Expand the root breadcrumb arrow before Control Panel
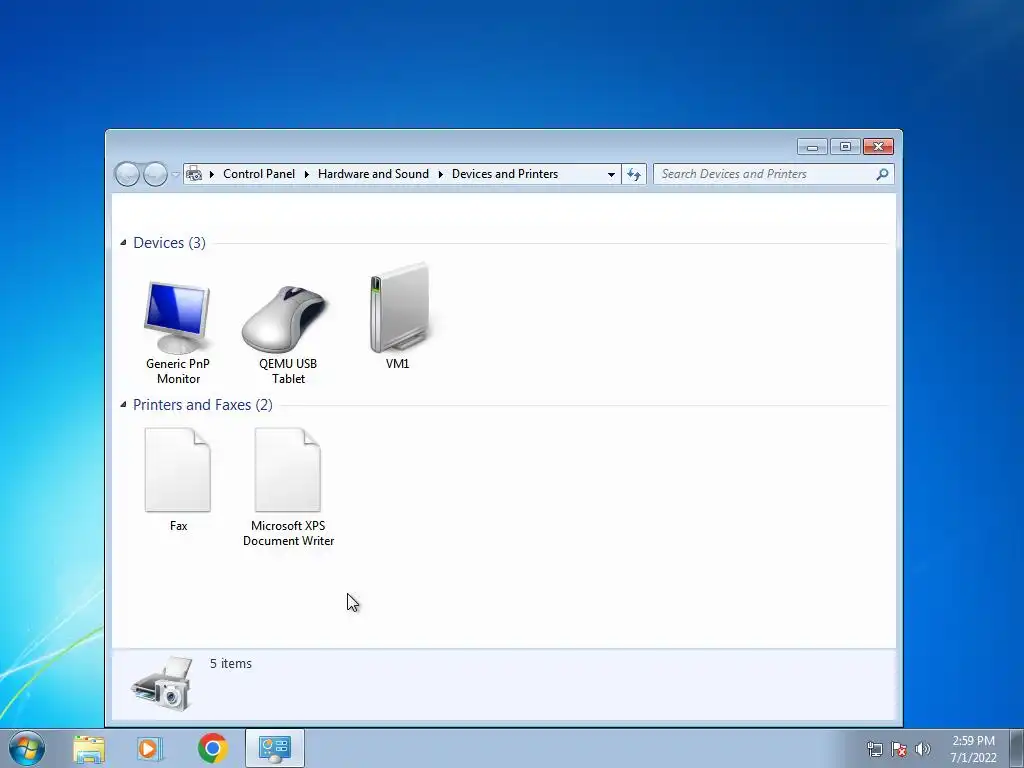 [212, 174]
